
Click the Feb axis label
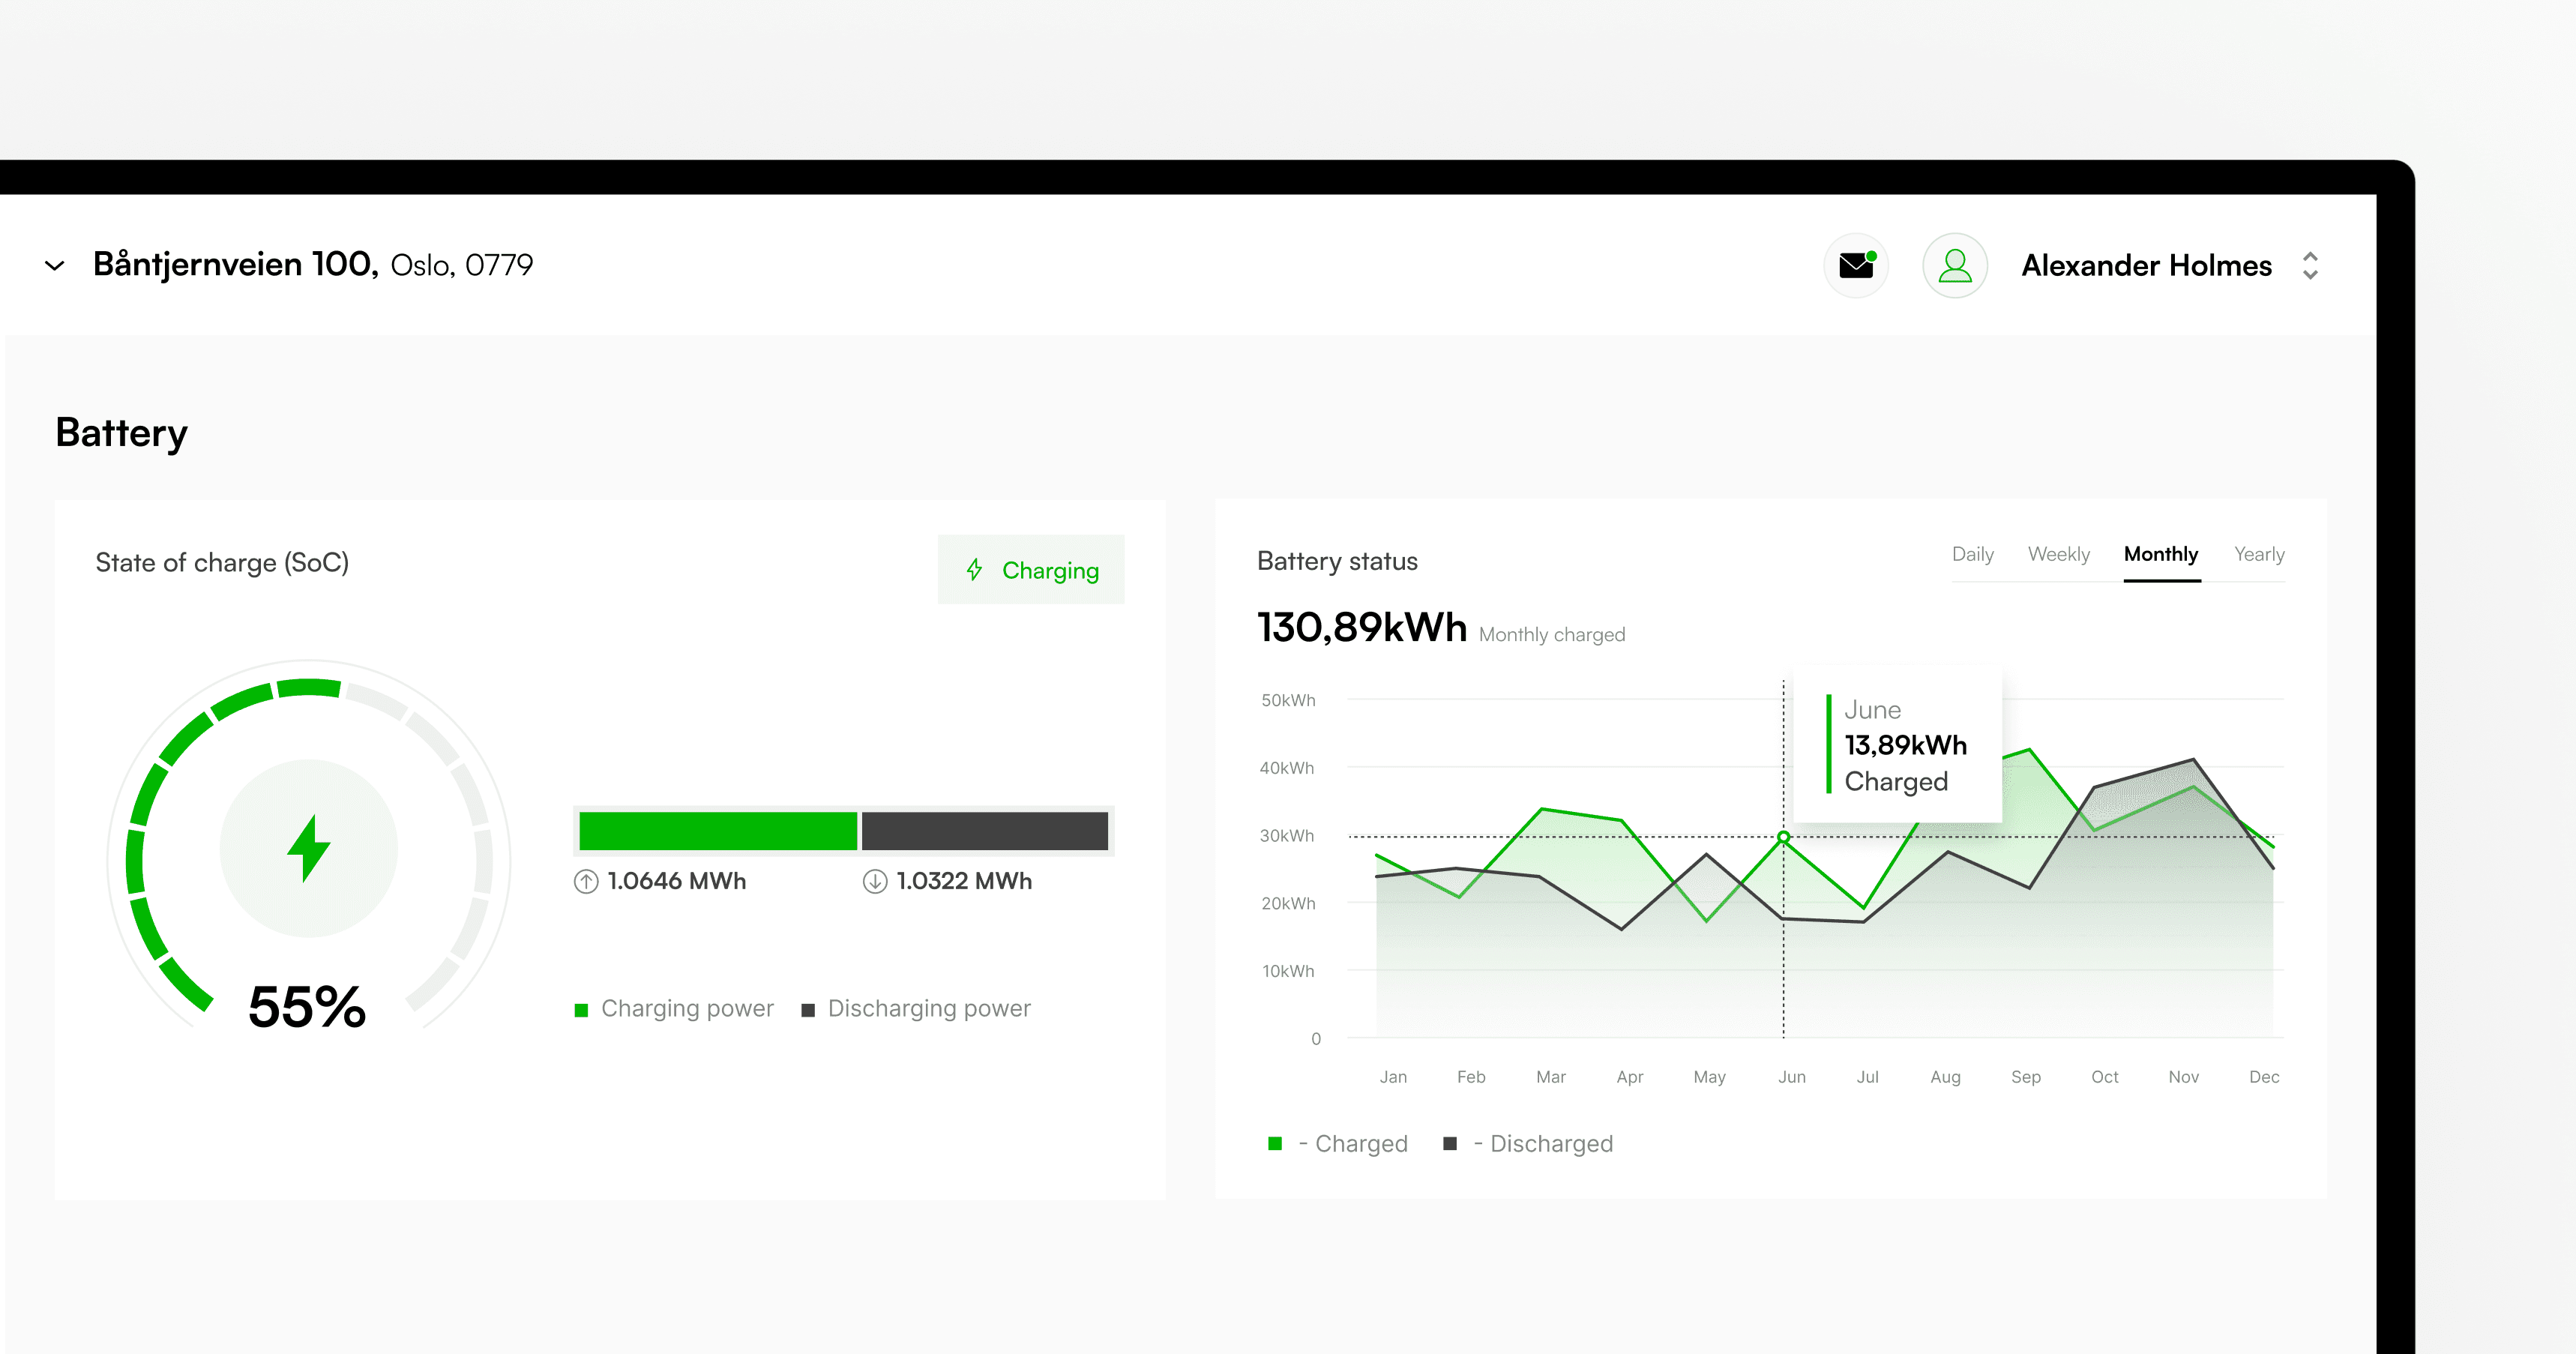point(1471,1077)
